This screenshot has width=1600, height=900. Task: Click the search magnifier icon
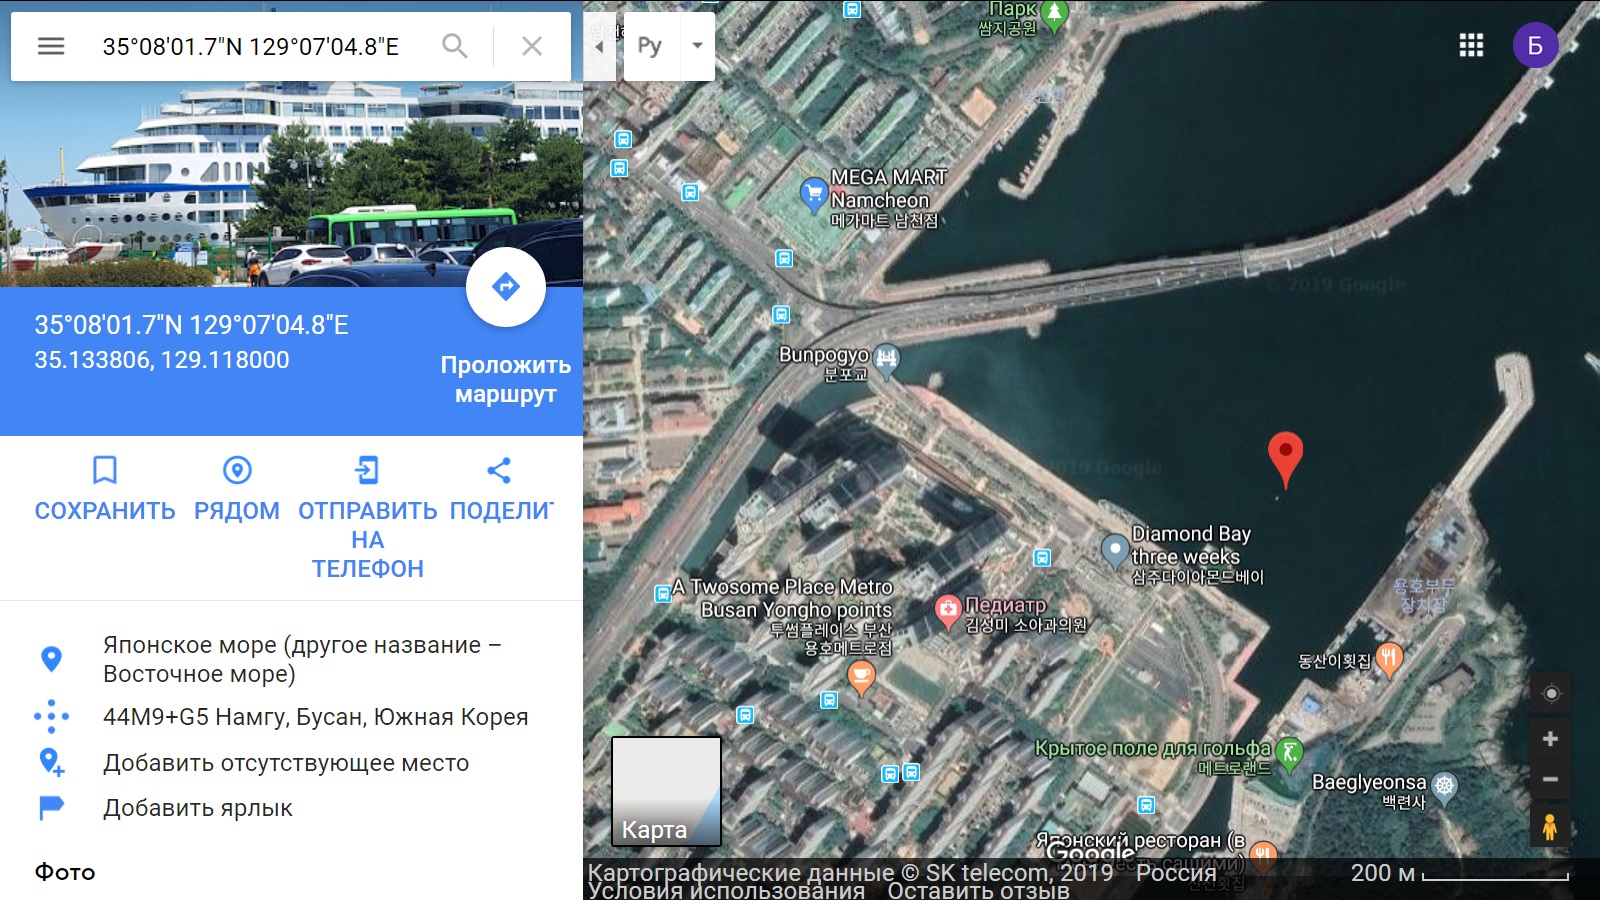coord(455,46)
